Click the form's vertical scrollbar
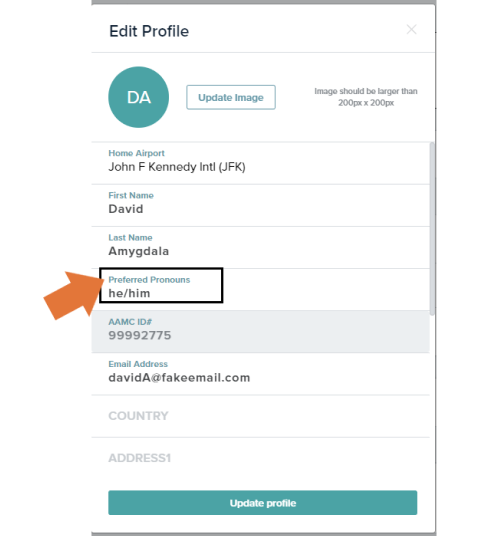Viewport: 489px width, 536px height. (432, 229)
